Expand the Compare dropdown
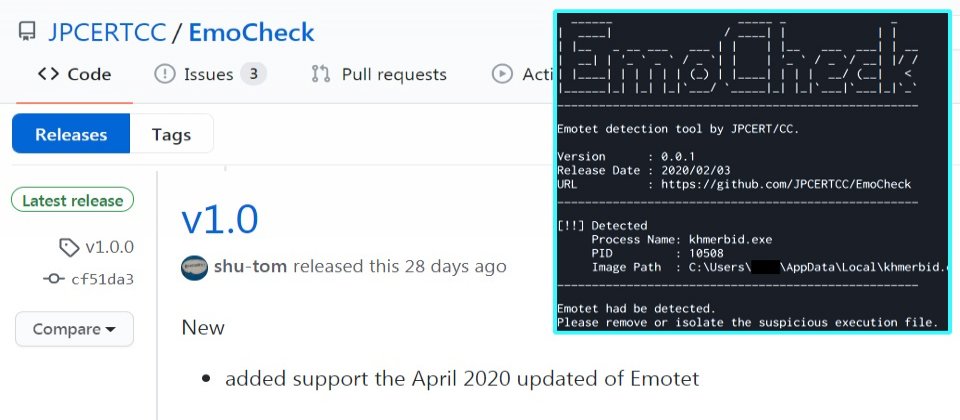 pyautogui.click(x=74, y=329)
